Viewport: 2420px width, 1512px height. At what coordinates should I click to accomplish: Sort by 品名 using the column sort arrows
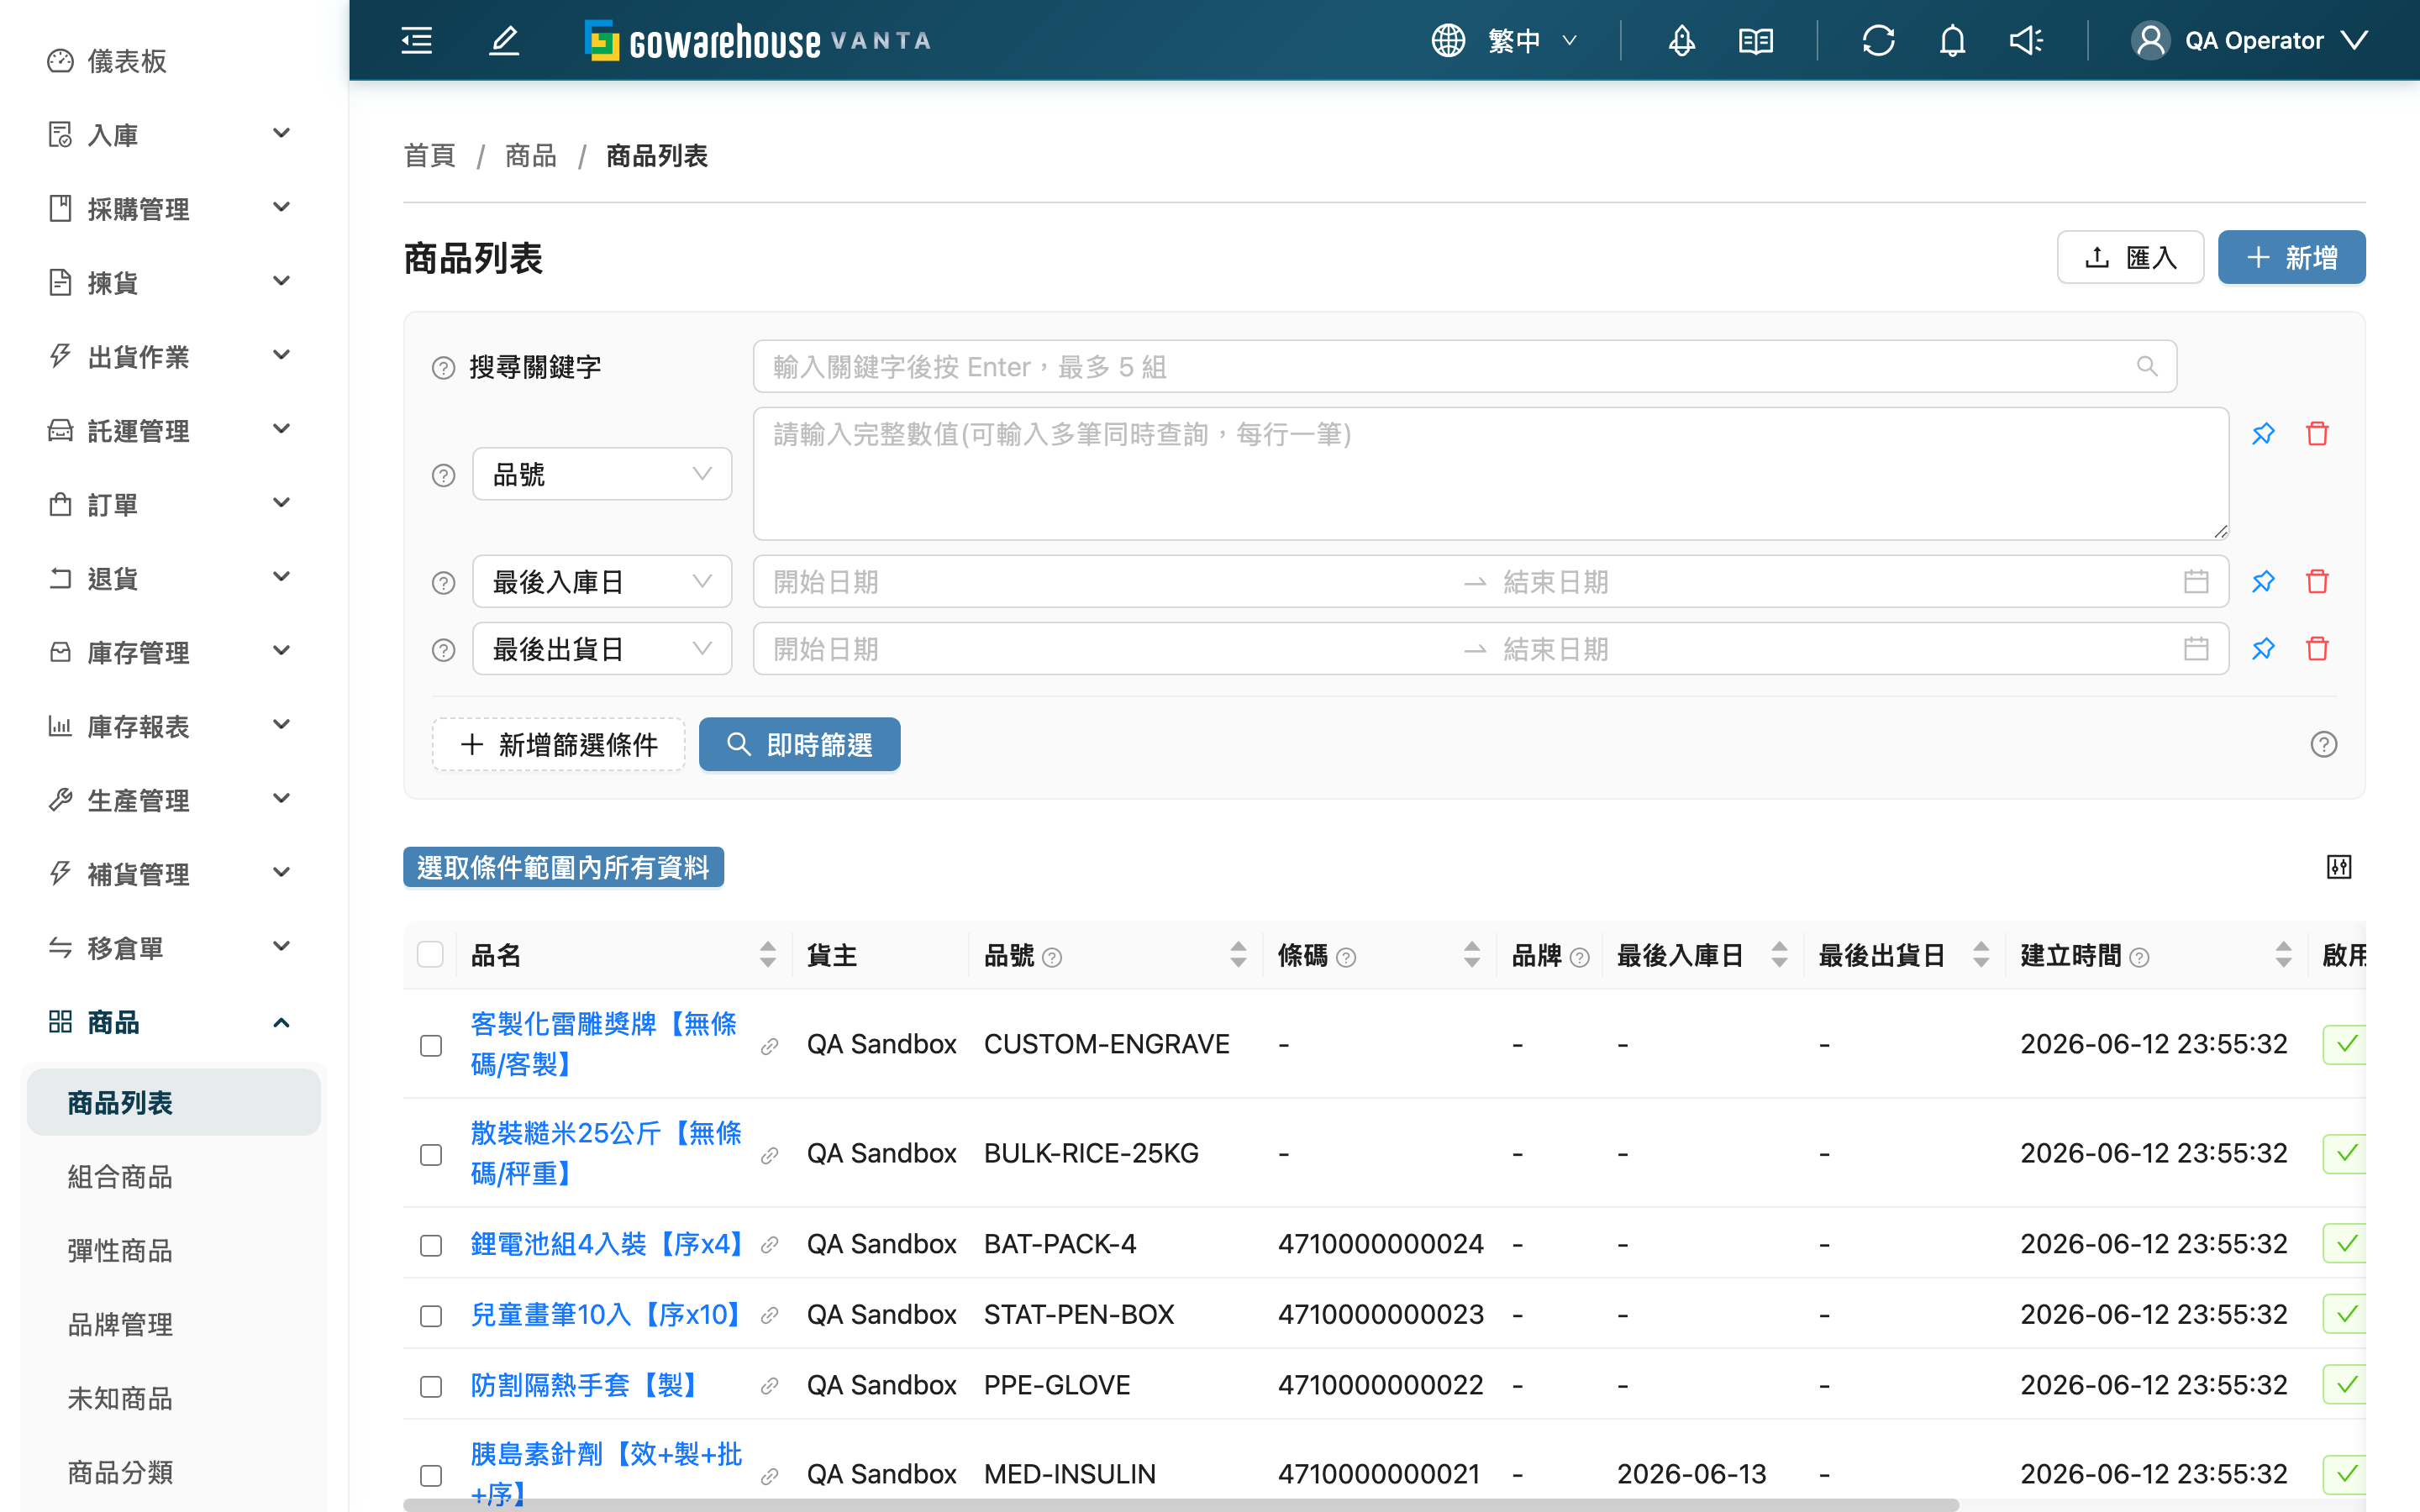[x=767, y=955]
